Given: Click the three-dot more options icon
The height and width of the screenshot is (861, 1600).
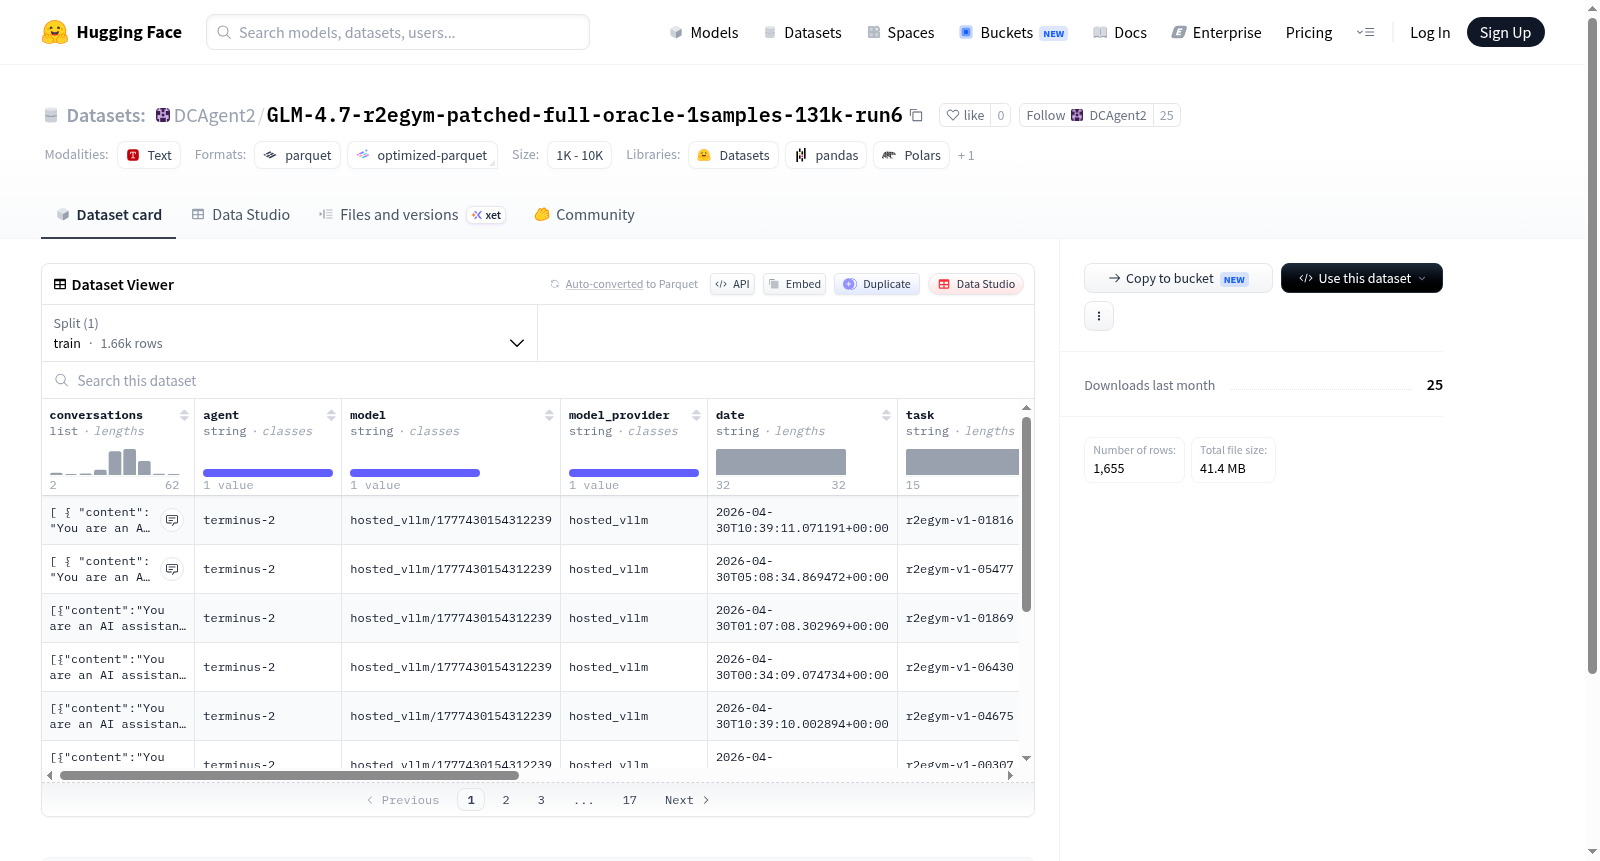Looking at the screenshot, I should point(1099,316).
